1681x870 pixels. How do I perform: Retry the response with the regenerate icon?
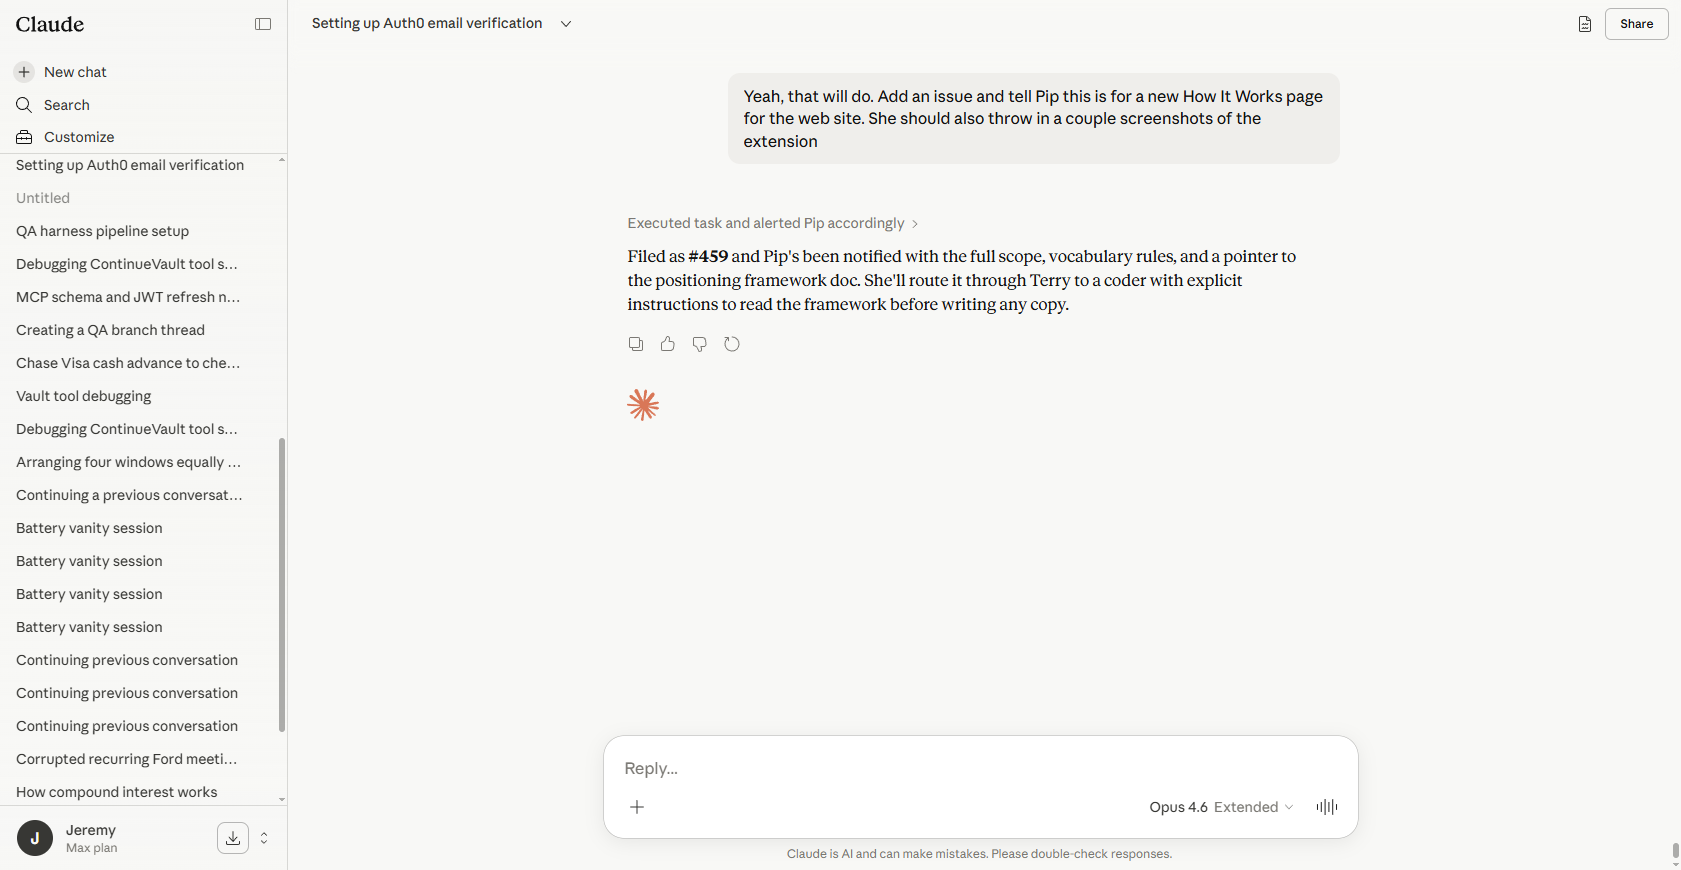(732, 344)
